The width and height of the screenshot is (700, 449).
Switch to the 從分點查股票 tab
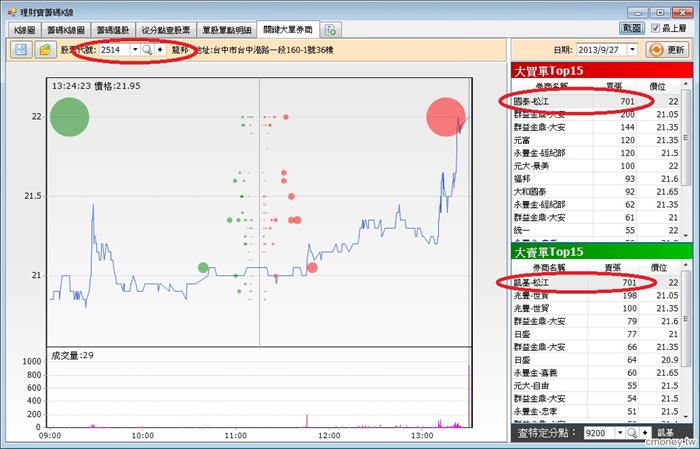coord(166,30)
